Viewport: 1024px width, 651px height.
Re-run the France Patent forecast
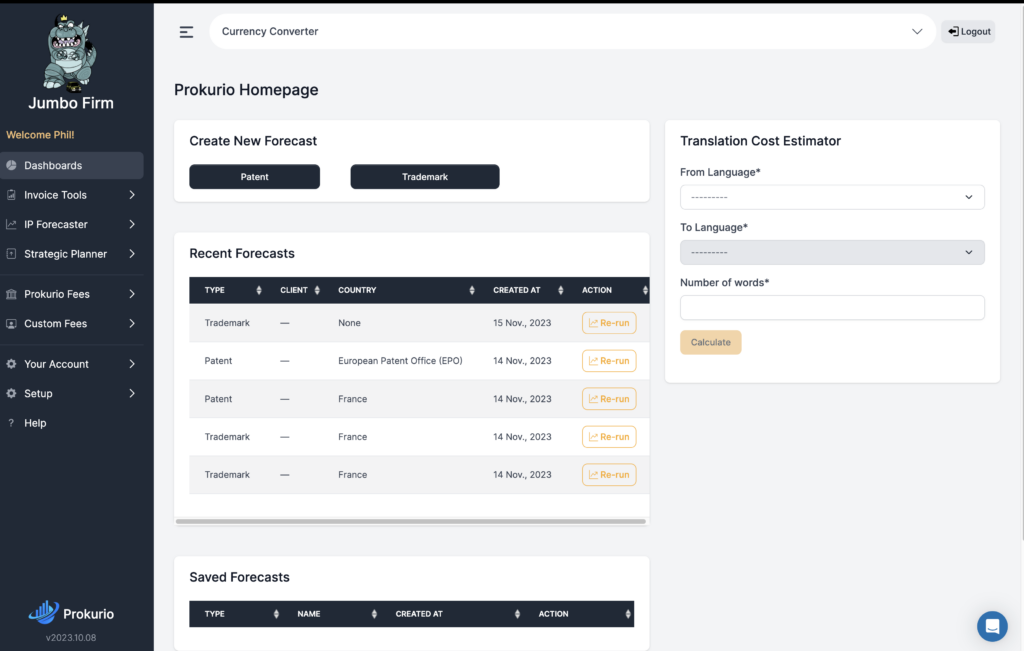click(609, 398)
